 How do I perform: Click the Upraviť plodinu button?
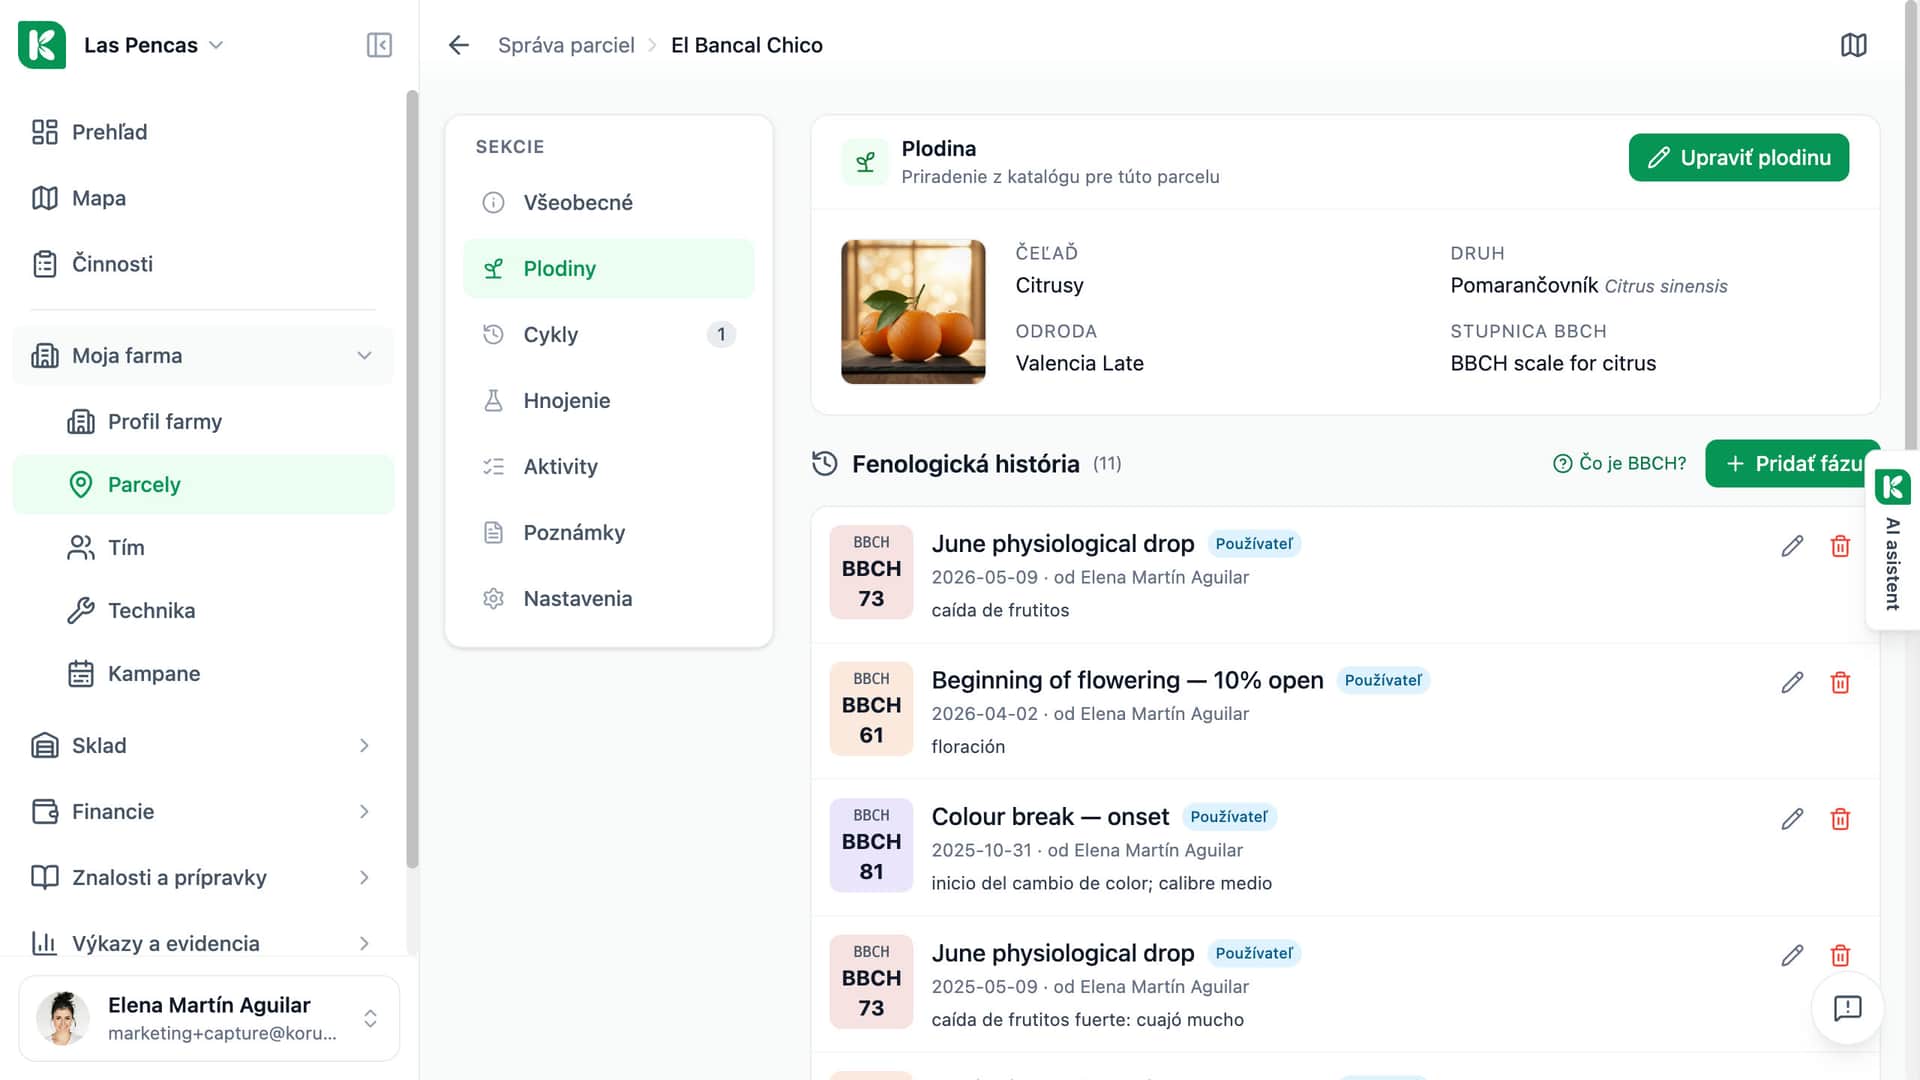pyautogui.click(x=1738, y=158)
